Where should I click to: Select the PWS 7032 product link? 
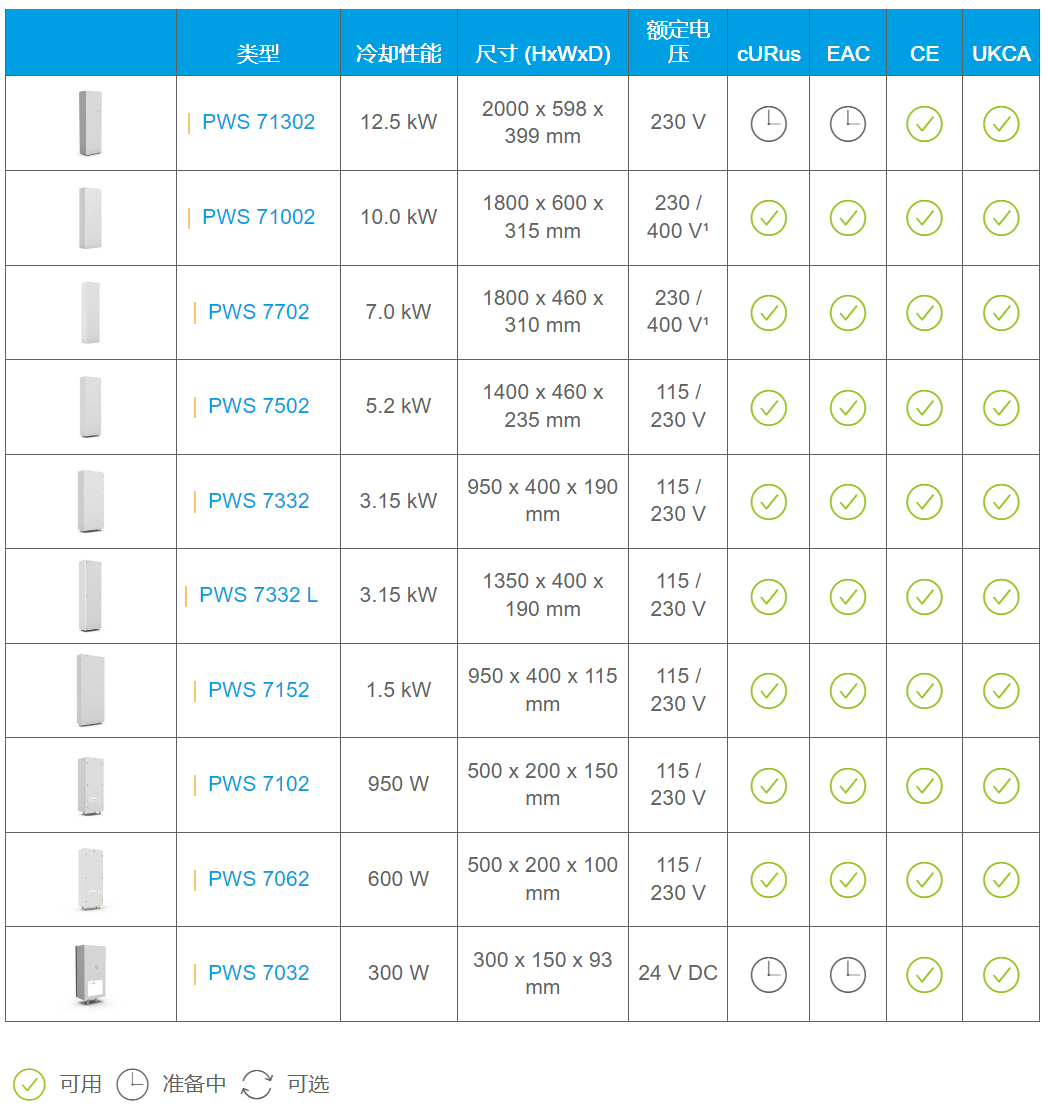click(x=258, y=973)
